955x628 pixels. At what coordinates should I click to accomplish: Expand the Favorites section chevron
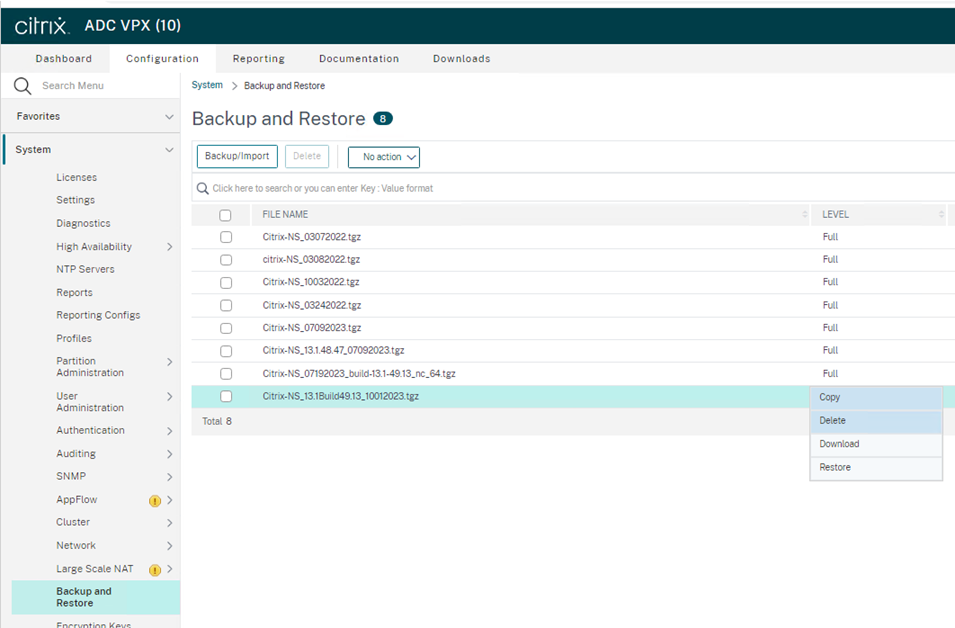pos(169,117)
